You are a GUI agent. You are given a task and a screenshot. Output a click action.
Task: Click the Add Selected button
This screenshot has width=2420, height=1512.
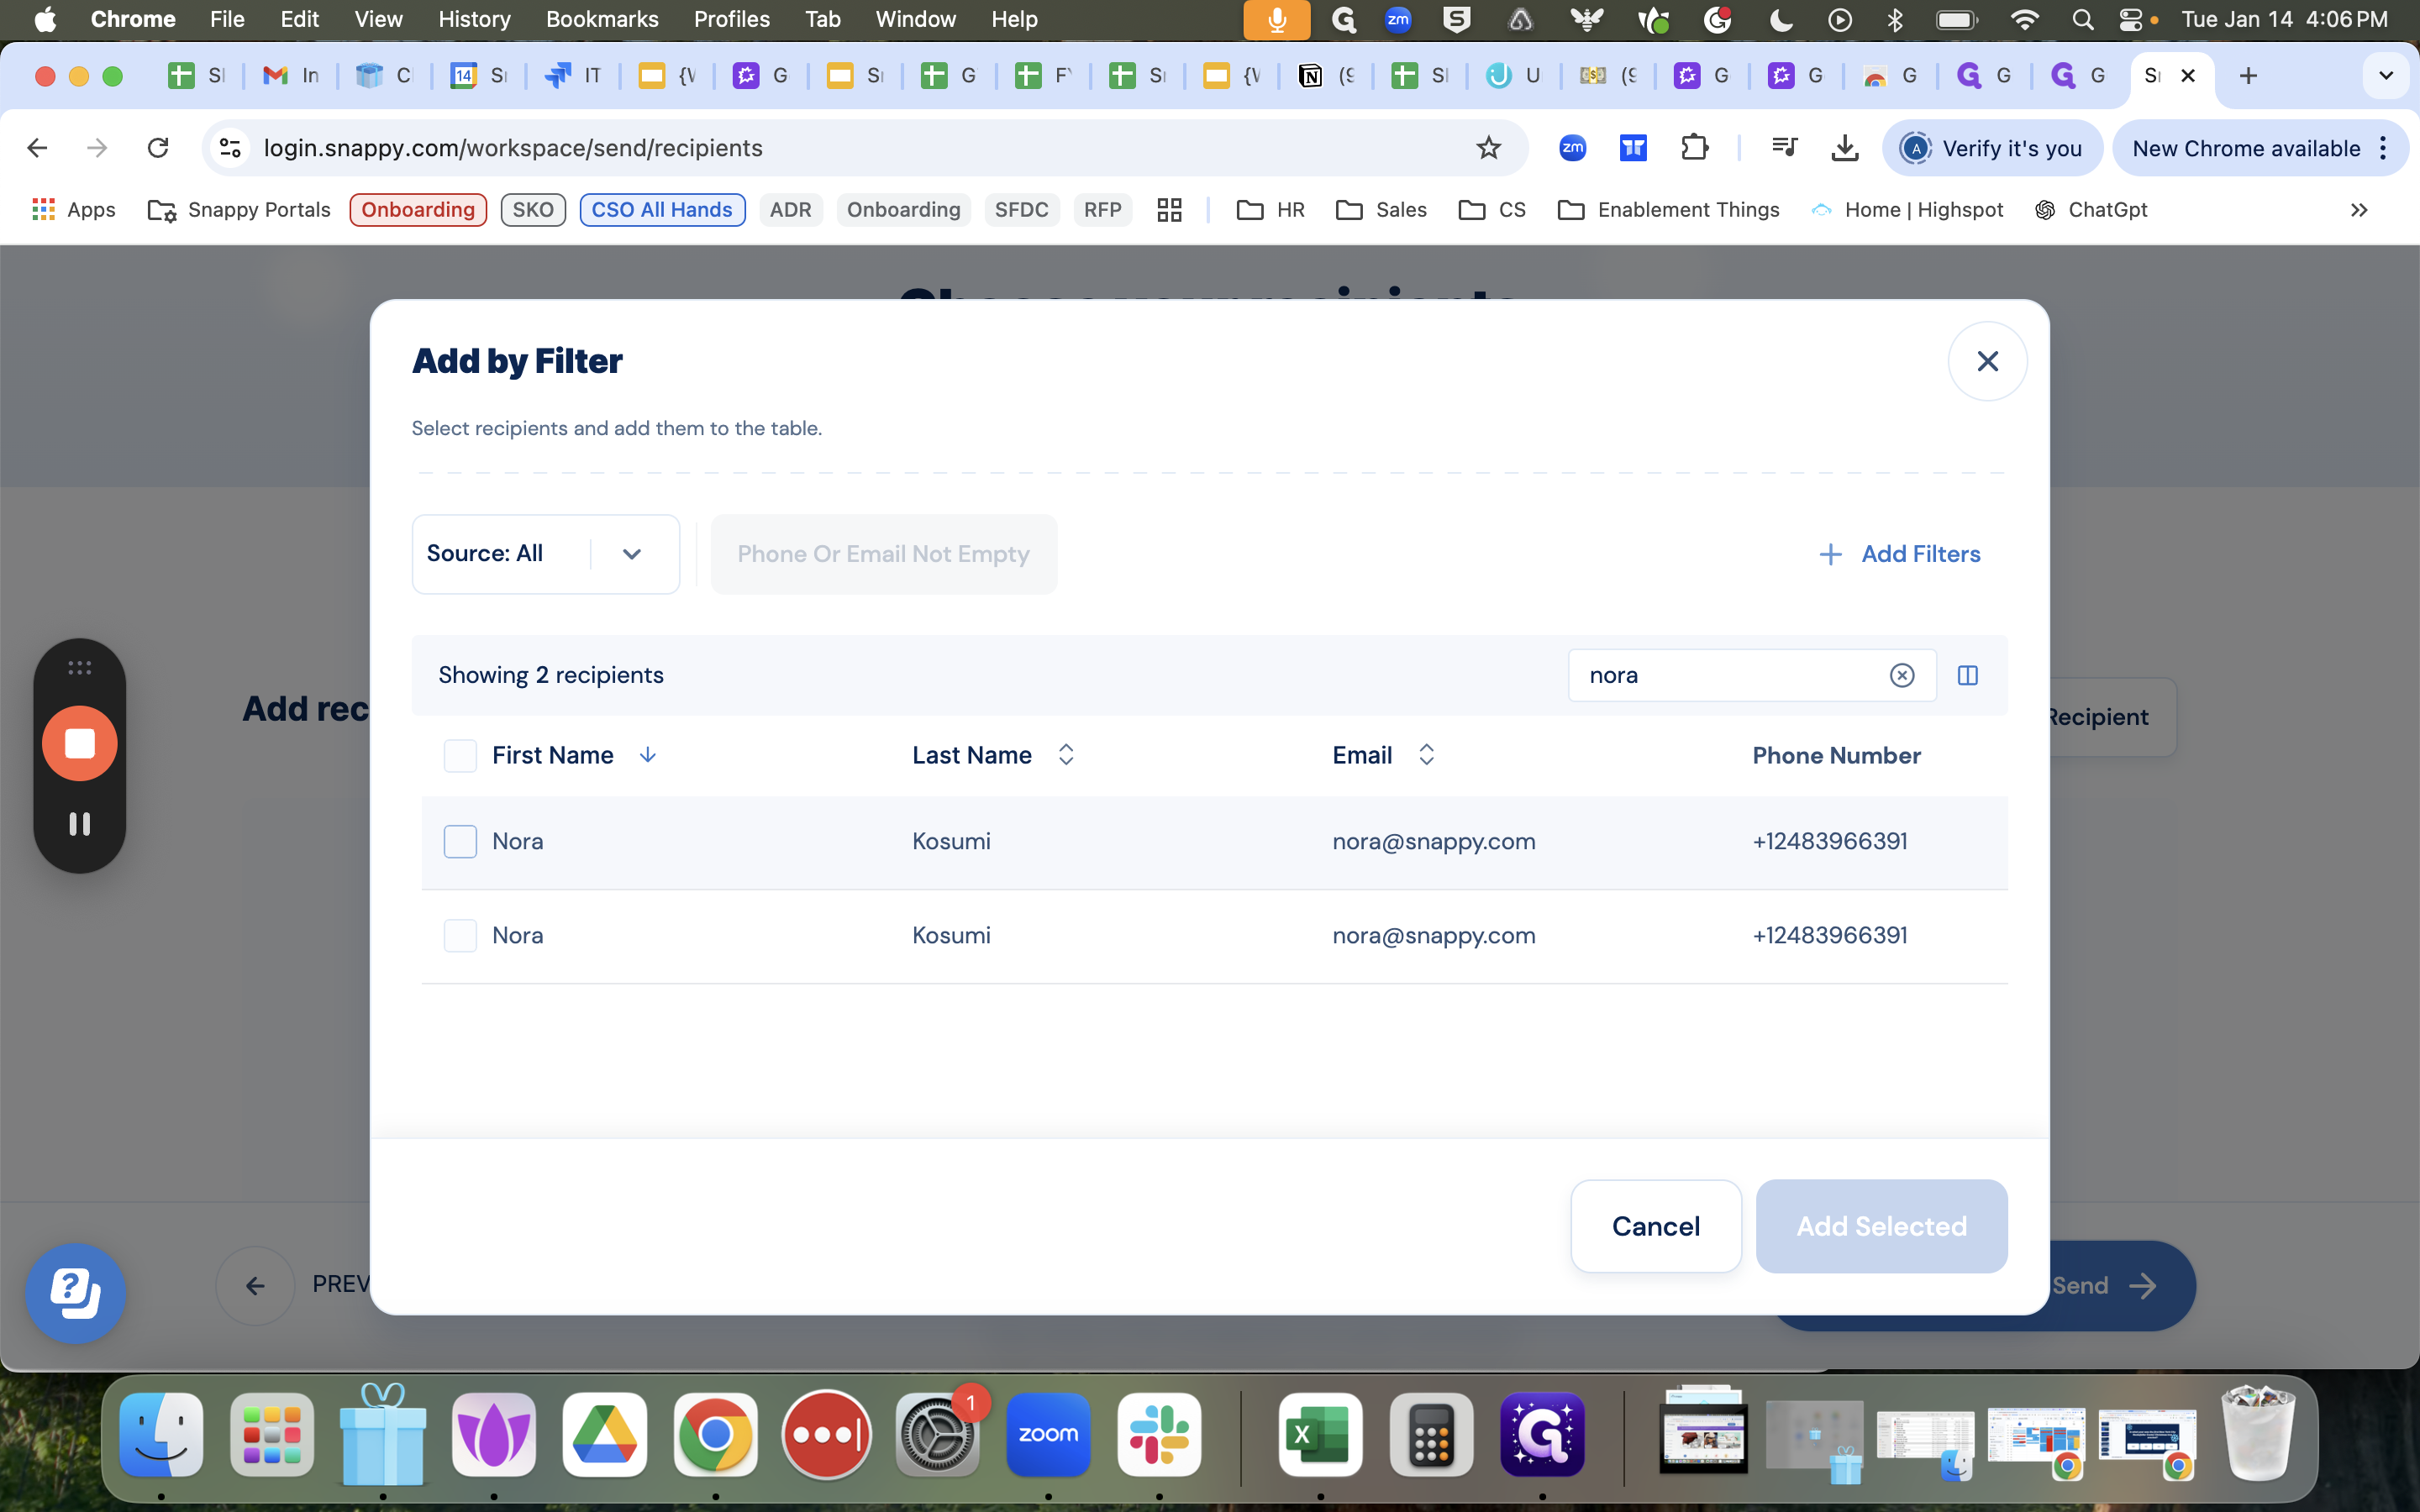click(1881, 1226)
